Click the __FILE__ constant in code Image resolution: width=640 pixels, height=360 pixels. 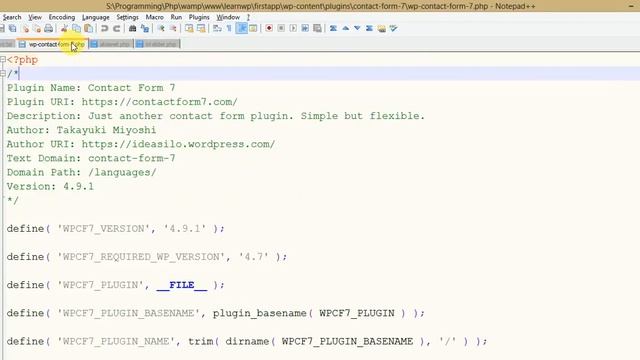(182, 285)
